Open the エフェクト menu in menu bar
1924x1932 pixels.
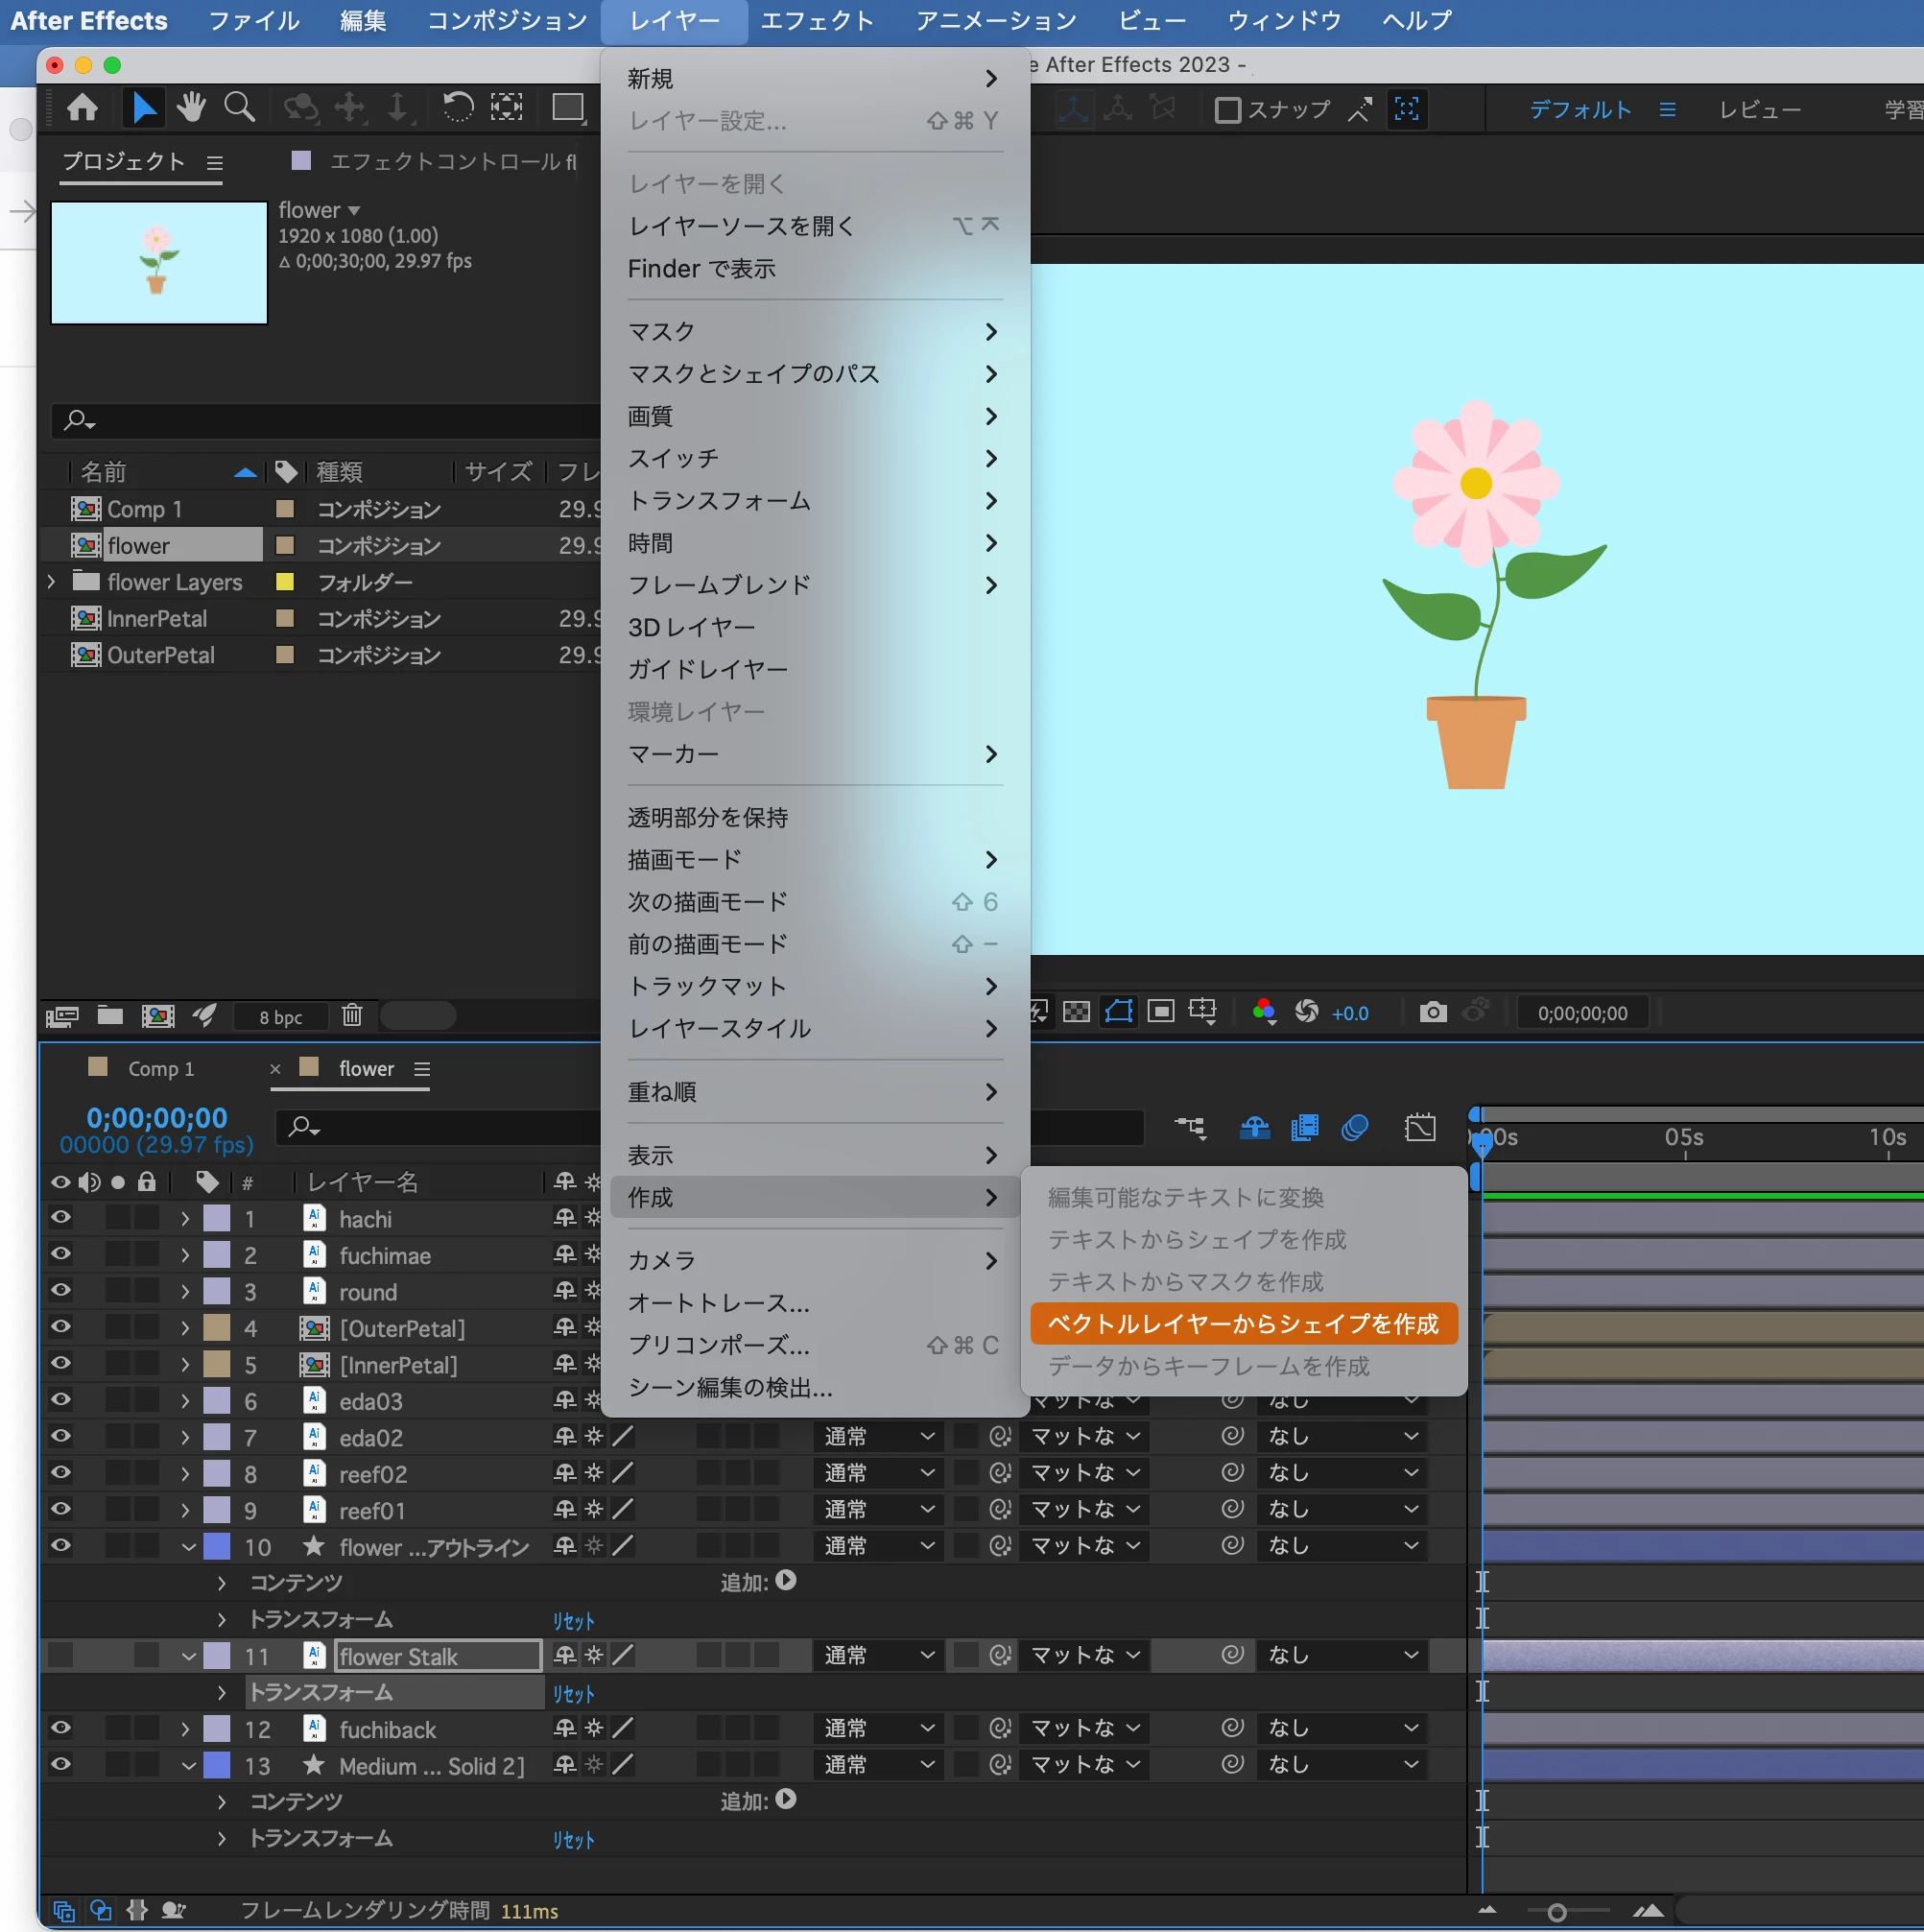(x=816, y=20)
